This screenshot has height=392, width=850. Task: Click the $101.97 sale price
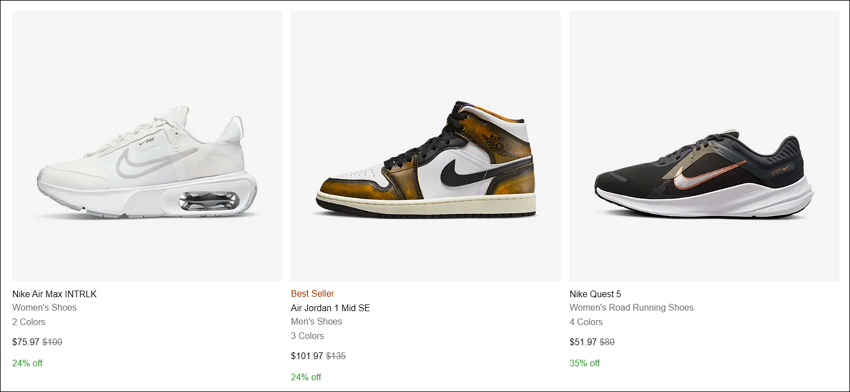pyautogui.click(x=307, y=356)
